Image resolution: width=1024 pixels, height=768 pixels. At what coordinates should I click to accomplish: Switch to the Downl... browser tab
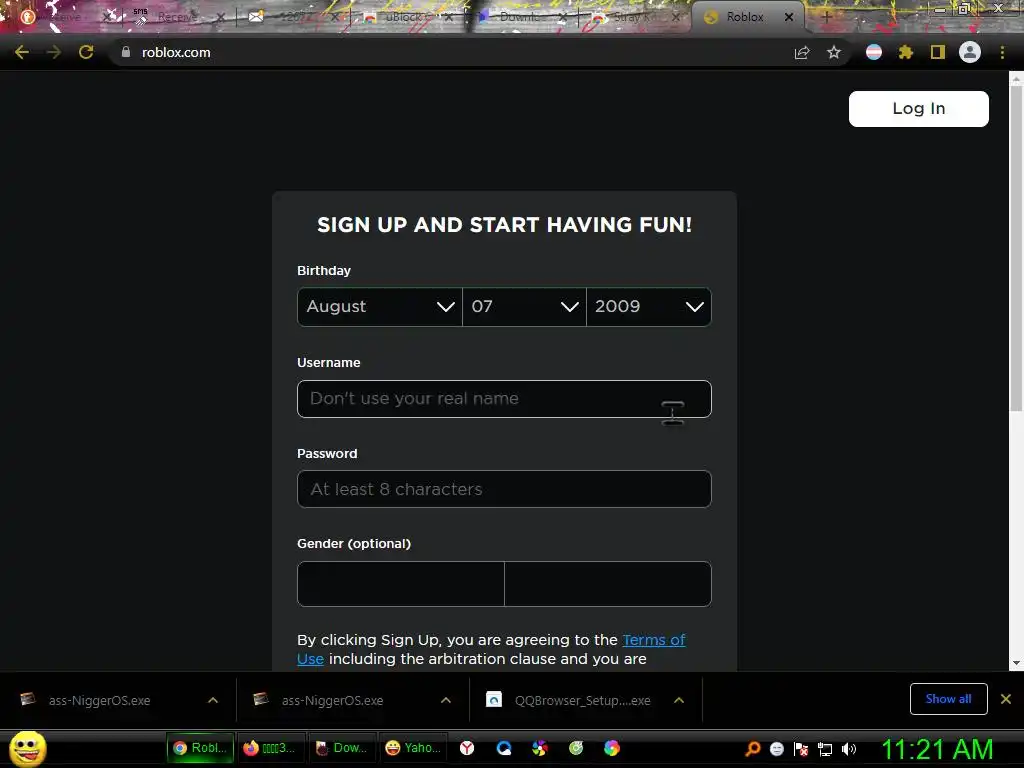pyautogui.click(x=520, y=18)
